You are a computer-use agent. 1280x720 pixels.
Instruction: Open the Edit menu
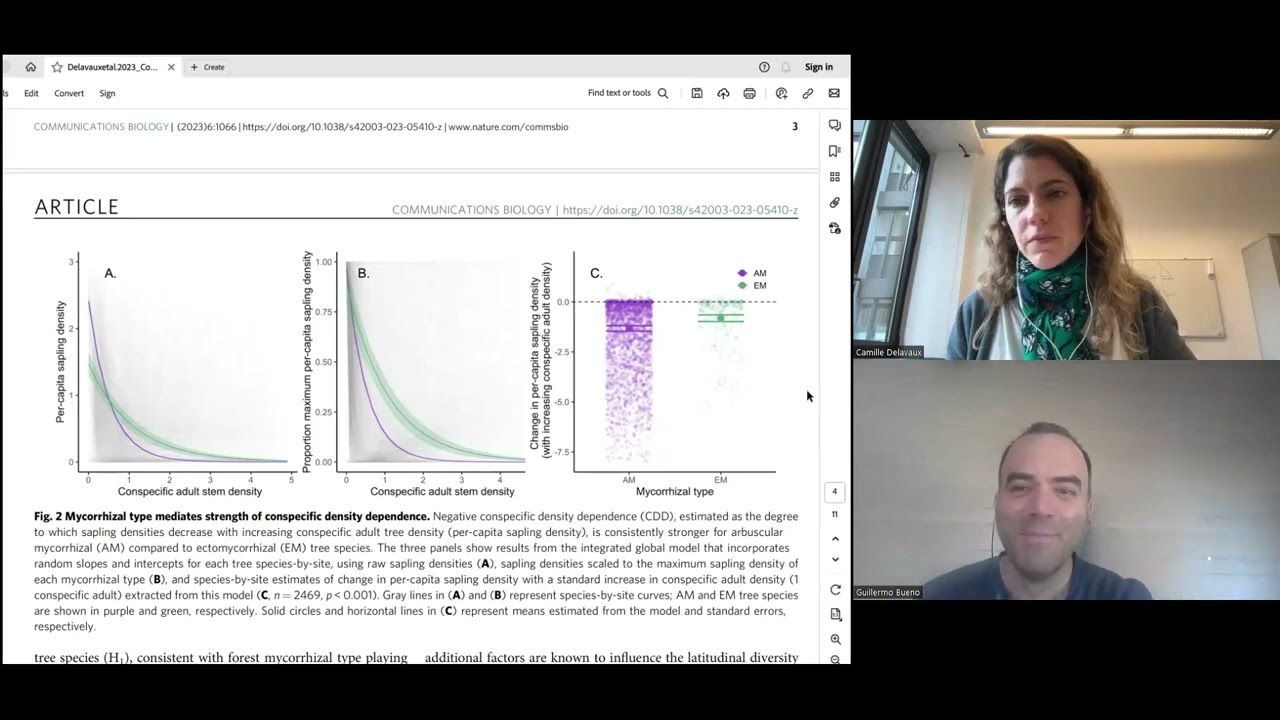(x=31, y=93)
